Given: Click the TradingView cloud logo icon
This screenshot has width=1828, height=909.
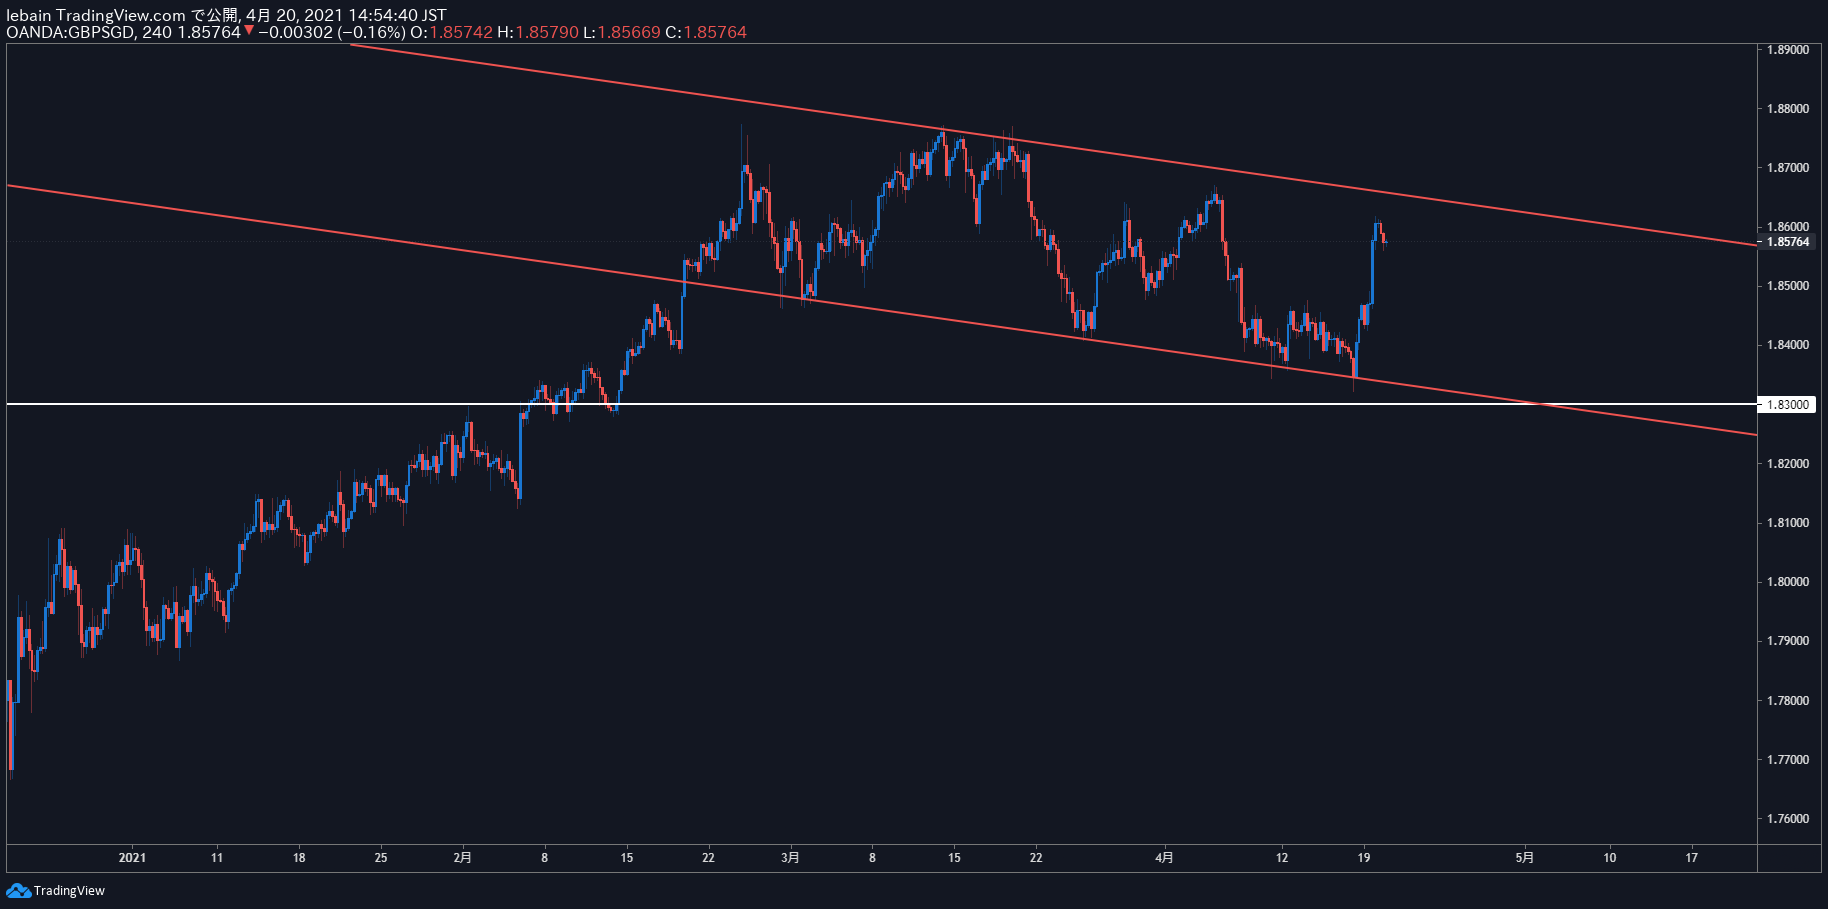Looking at the screenshot, I should [x=18, y=890].
